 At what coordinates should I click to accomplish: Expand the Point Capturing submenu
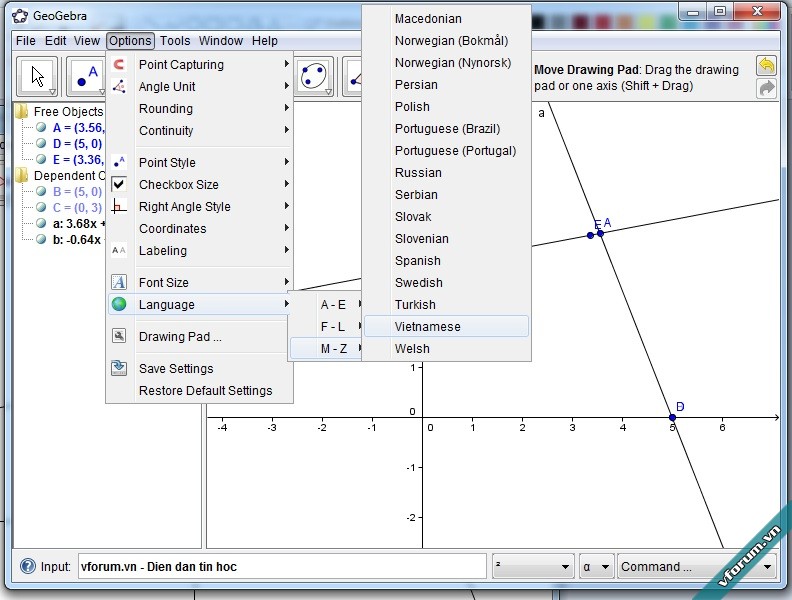pos(286,64)
